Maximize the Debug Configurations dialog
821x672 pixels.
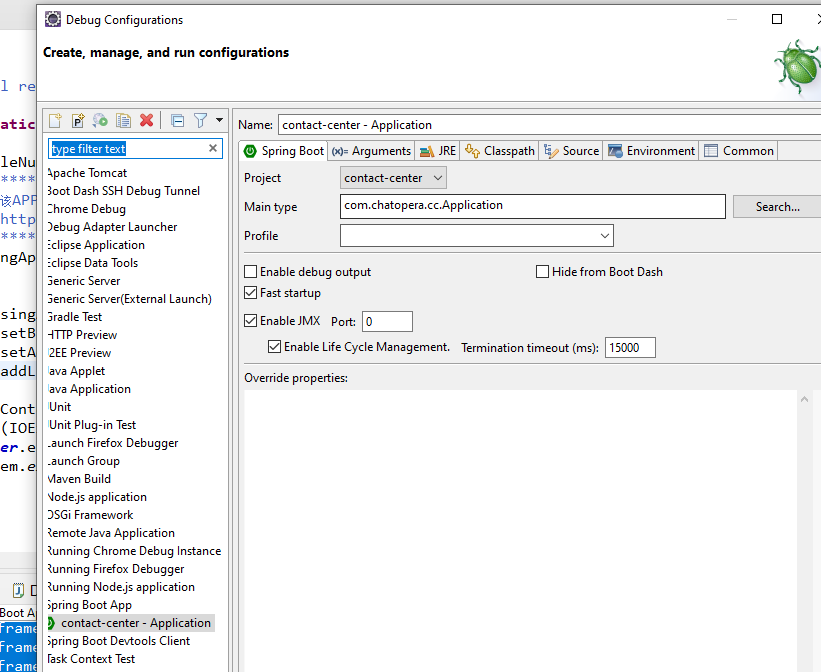tap(777, 19)
